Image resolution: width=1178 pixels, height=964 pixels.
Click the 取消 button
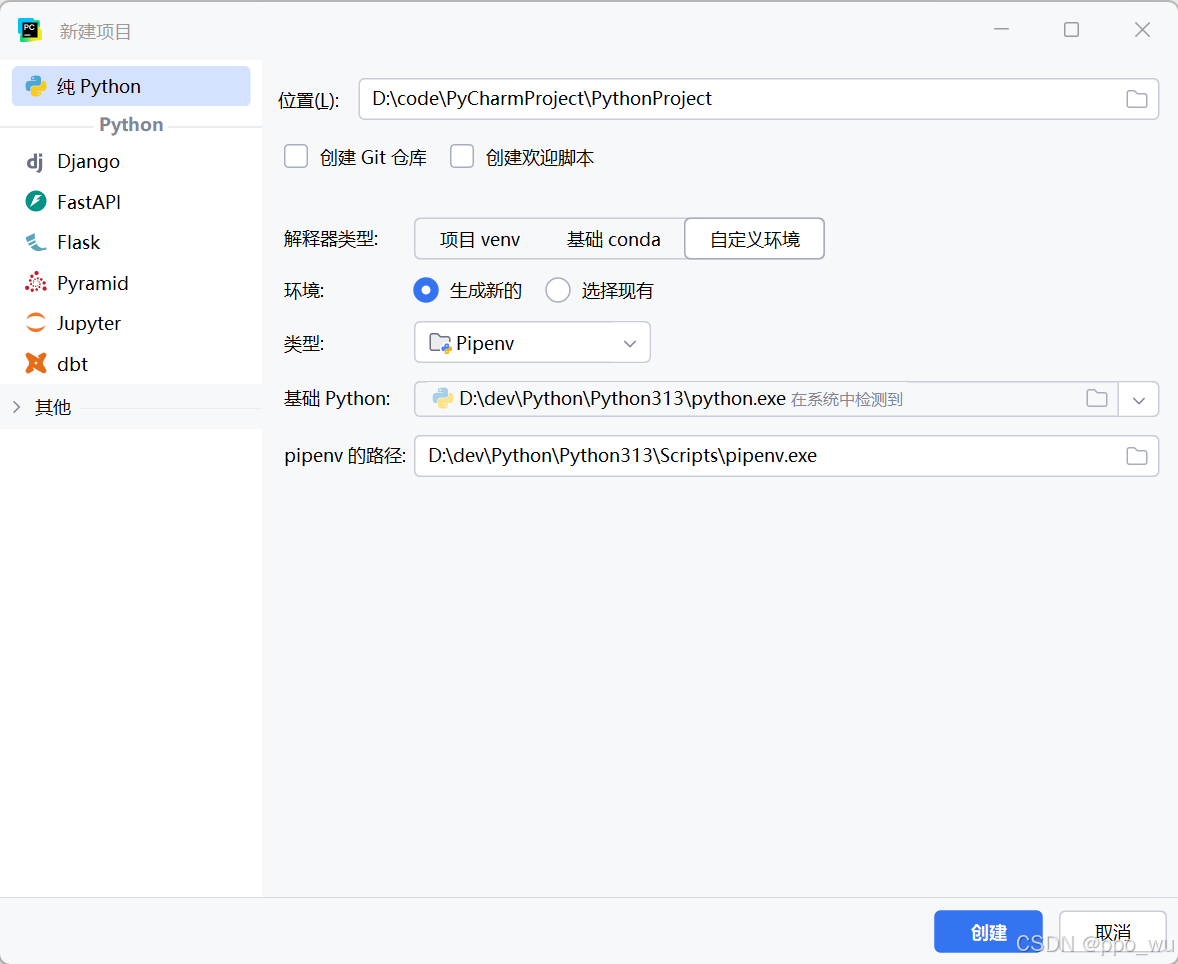click(1112, 931)
